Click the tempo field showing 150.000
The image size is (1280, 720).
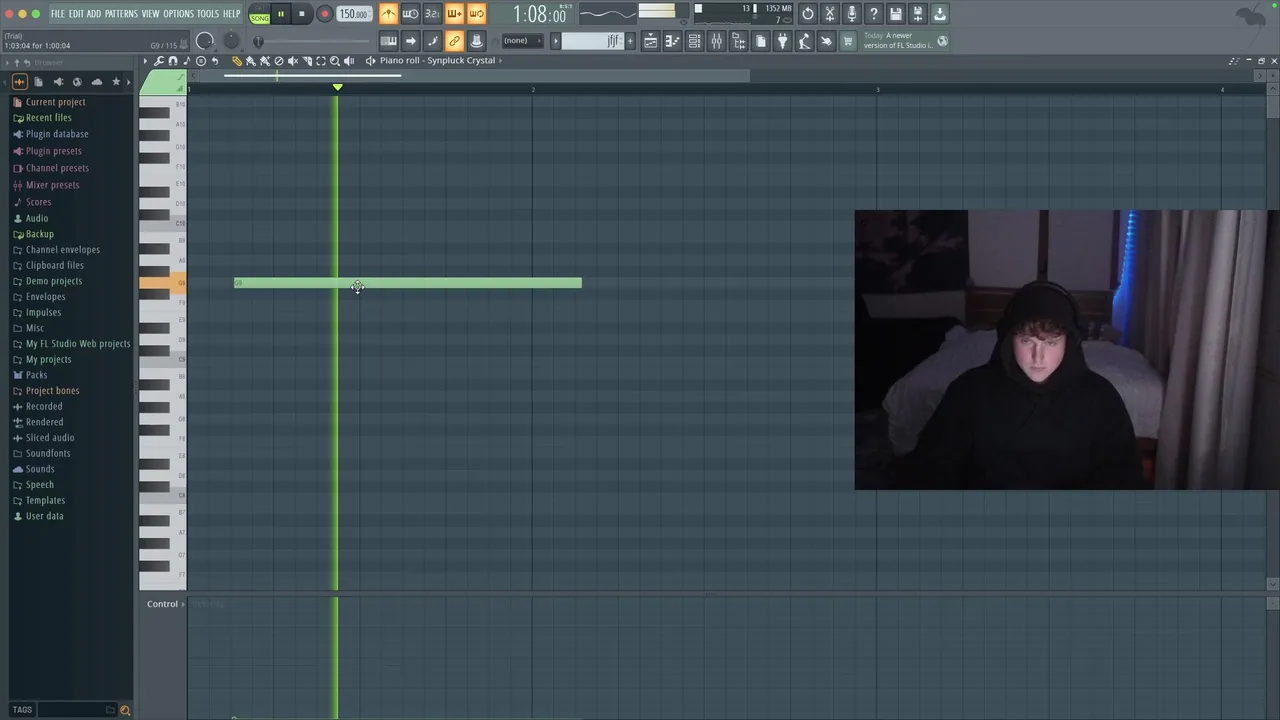[352, 14]
